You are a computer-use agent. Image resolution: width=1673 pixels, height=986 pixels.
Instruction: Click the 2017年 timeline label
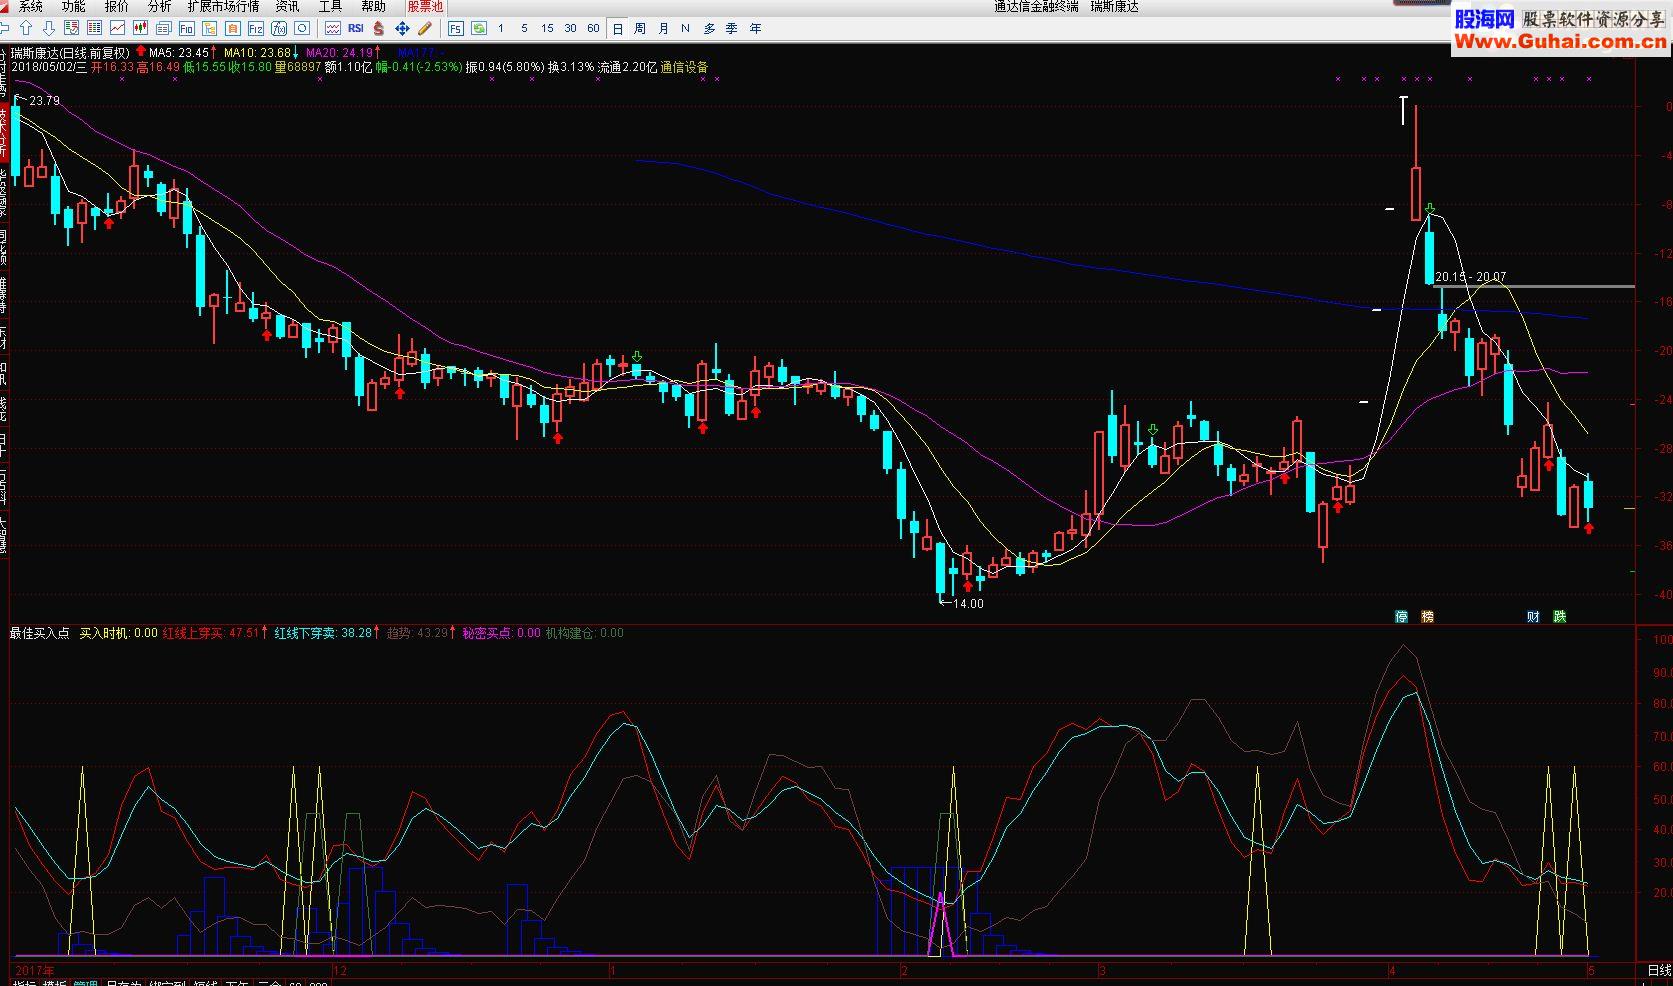(35, 970)
